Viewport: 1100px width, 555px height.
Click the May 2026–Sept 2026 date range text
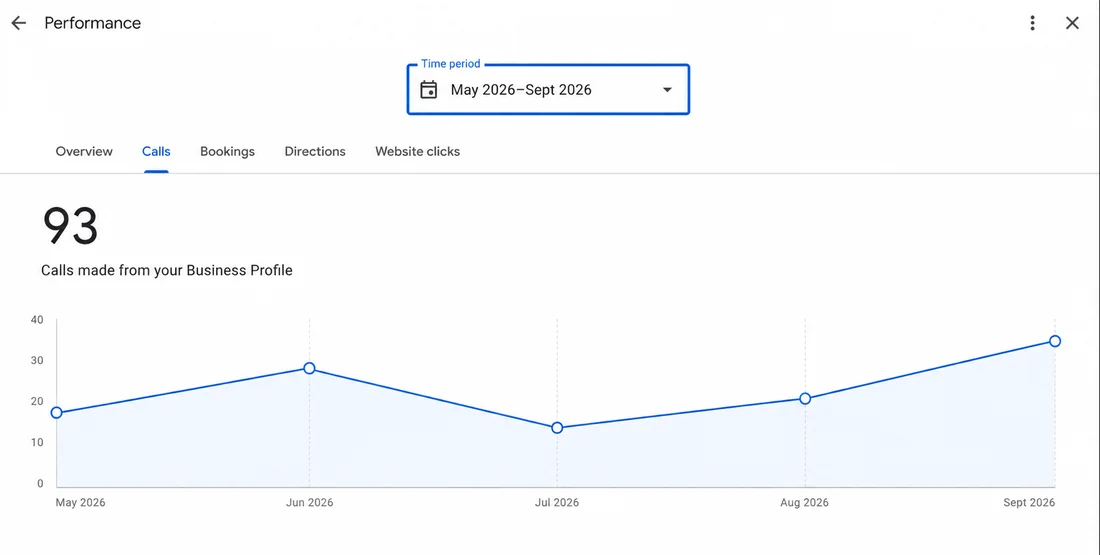tap(521, 90)
